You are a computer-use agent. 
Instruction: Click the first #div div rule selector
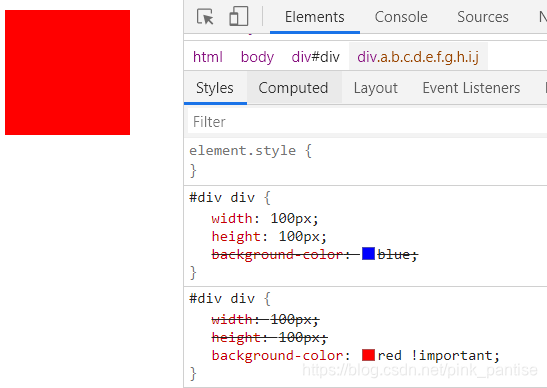(222, 197)
